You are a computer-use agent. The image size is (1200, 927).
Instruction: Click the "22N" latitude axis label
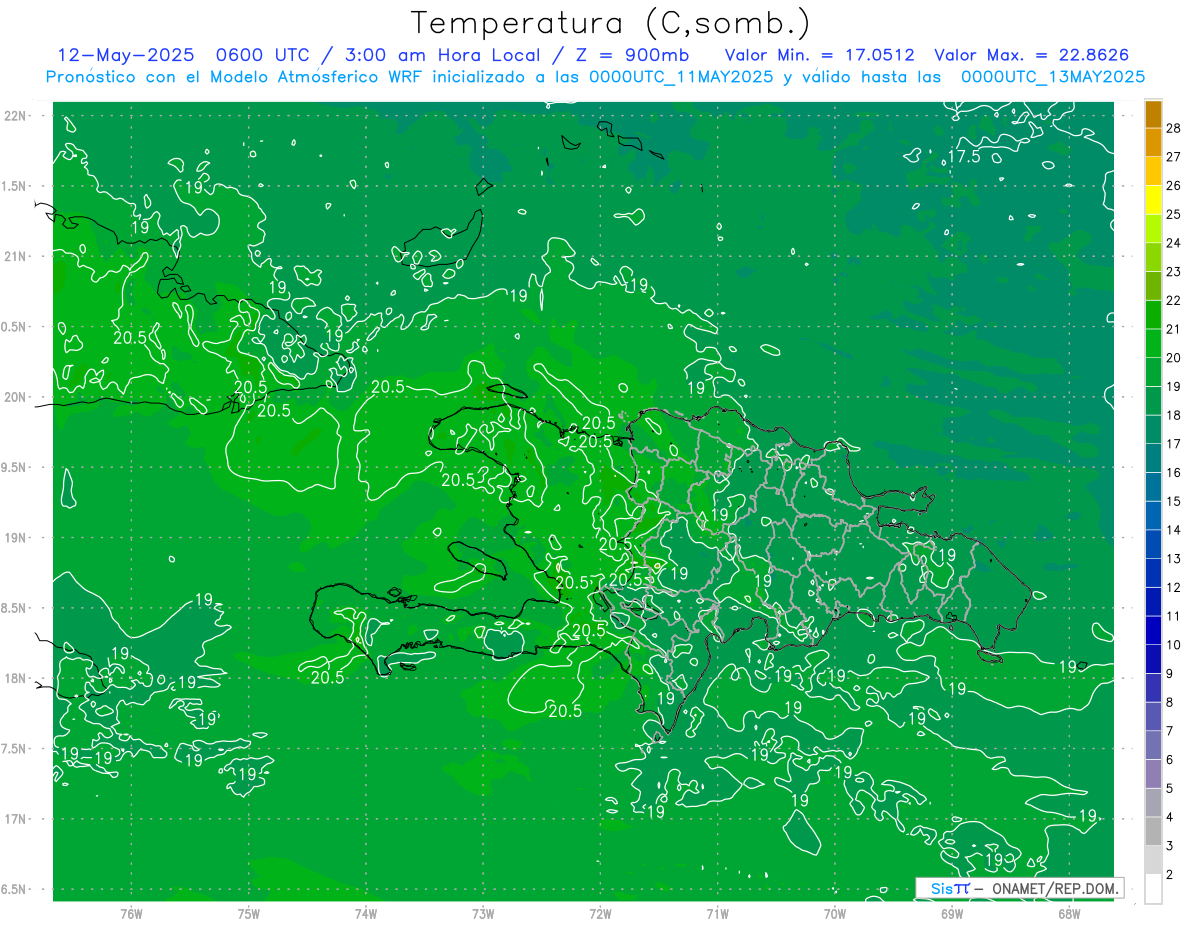click(x=14, y=116)
